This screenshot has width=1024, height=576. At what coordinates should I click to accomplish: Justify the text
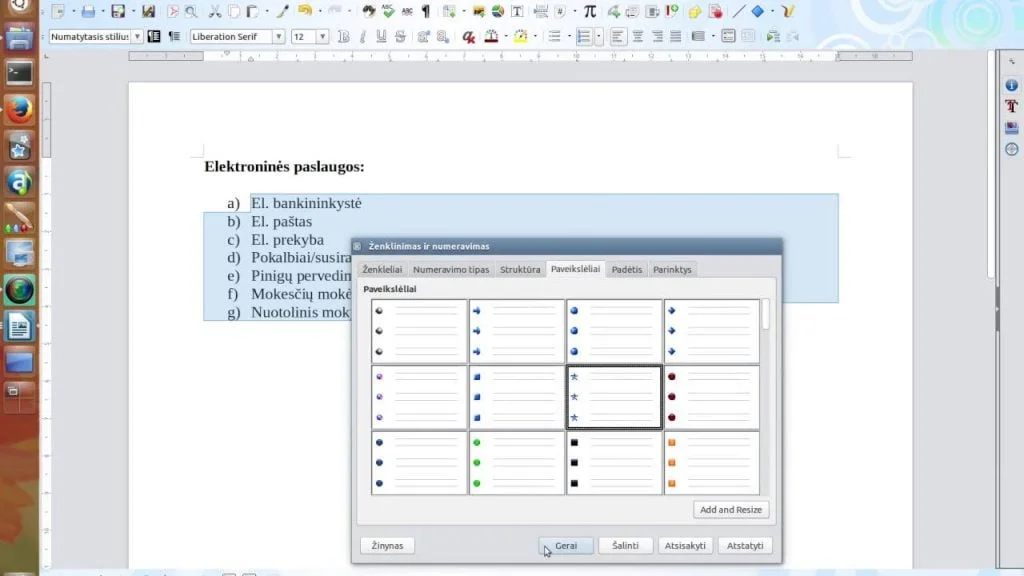coord(675,37)
